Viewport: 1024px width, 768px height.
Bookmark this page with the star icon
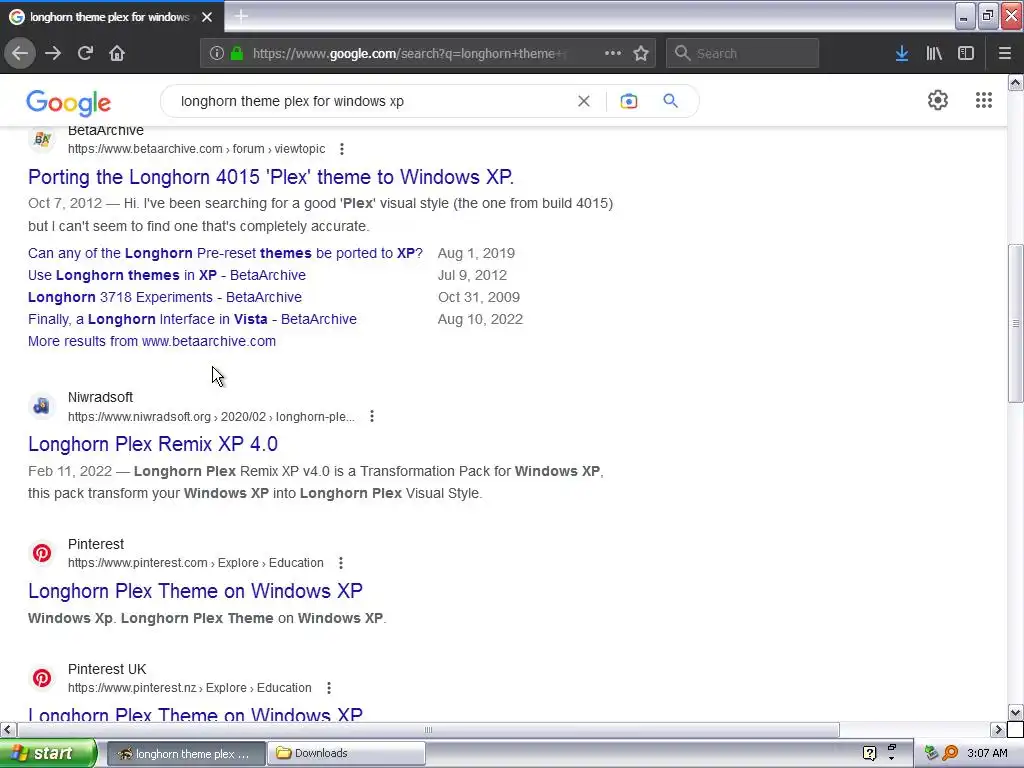[641, 53]
